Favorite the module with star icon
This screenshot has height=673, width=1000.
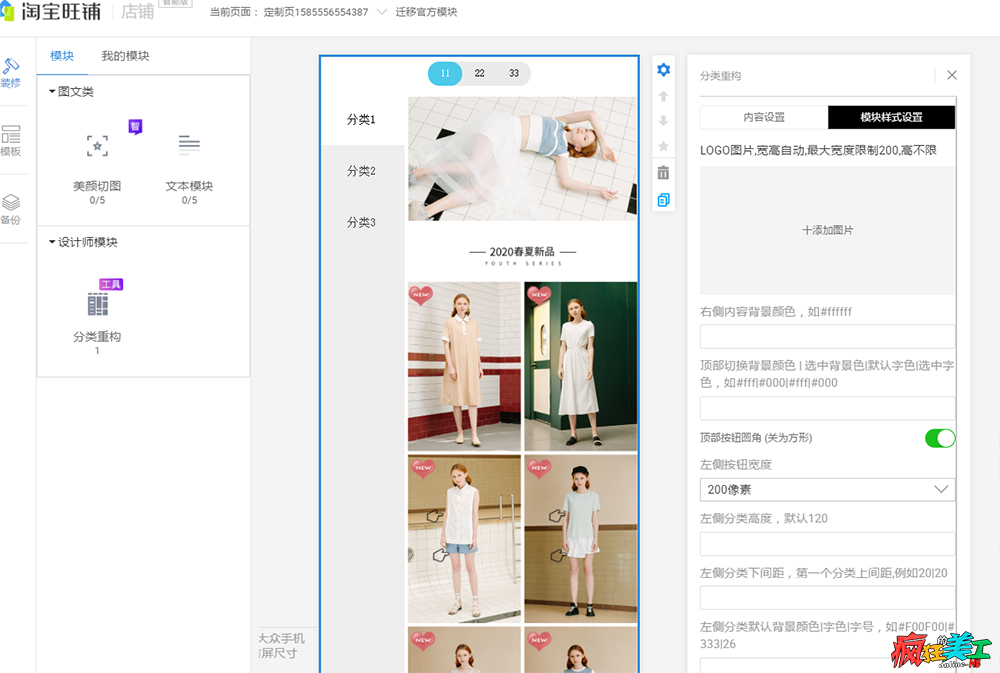663,146
